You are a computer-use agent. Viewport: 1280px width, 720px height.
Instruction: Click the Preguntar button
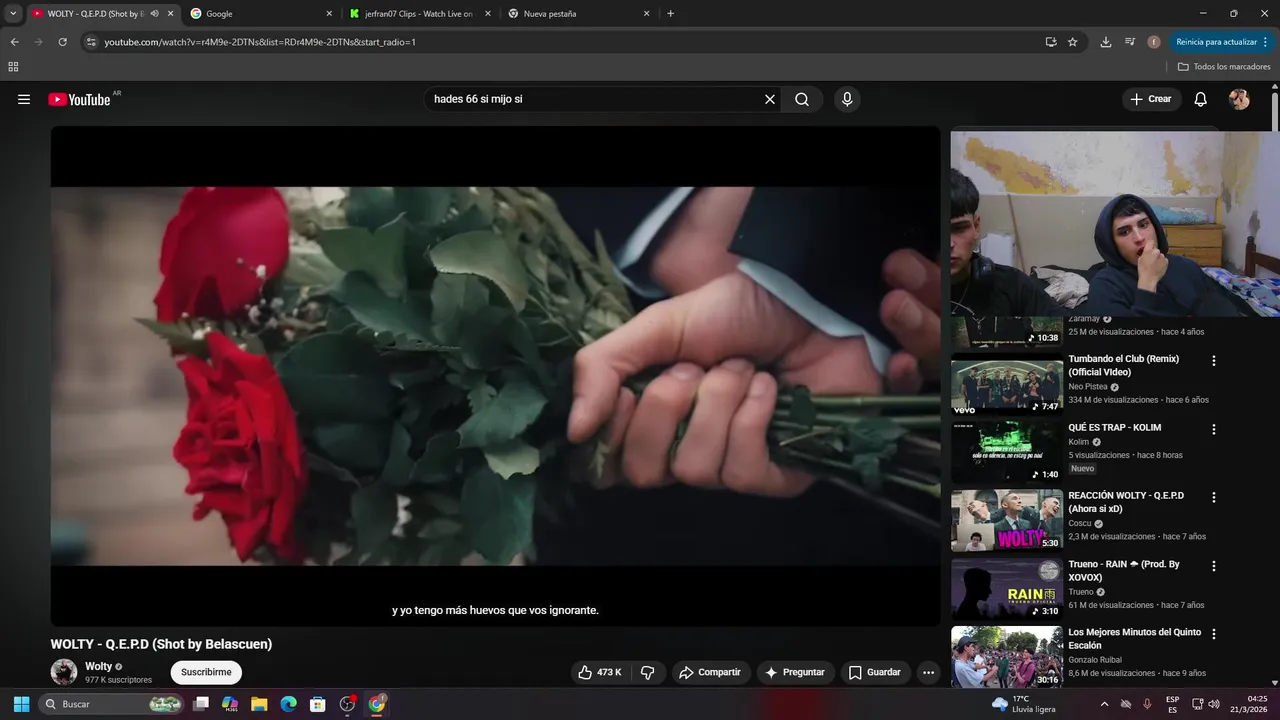point(795,672)
